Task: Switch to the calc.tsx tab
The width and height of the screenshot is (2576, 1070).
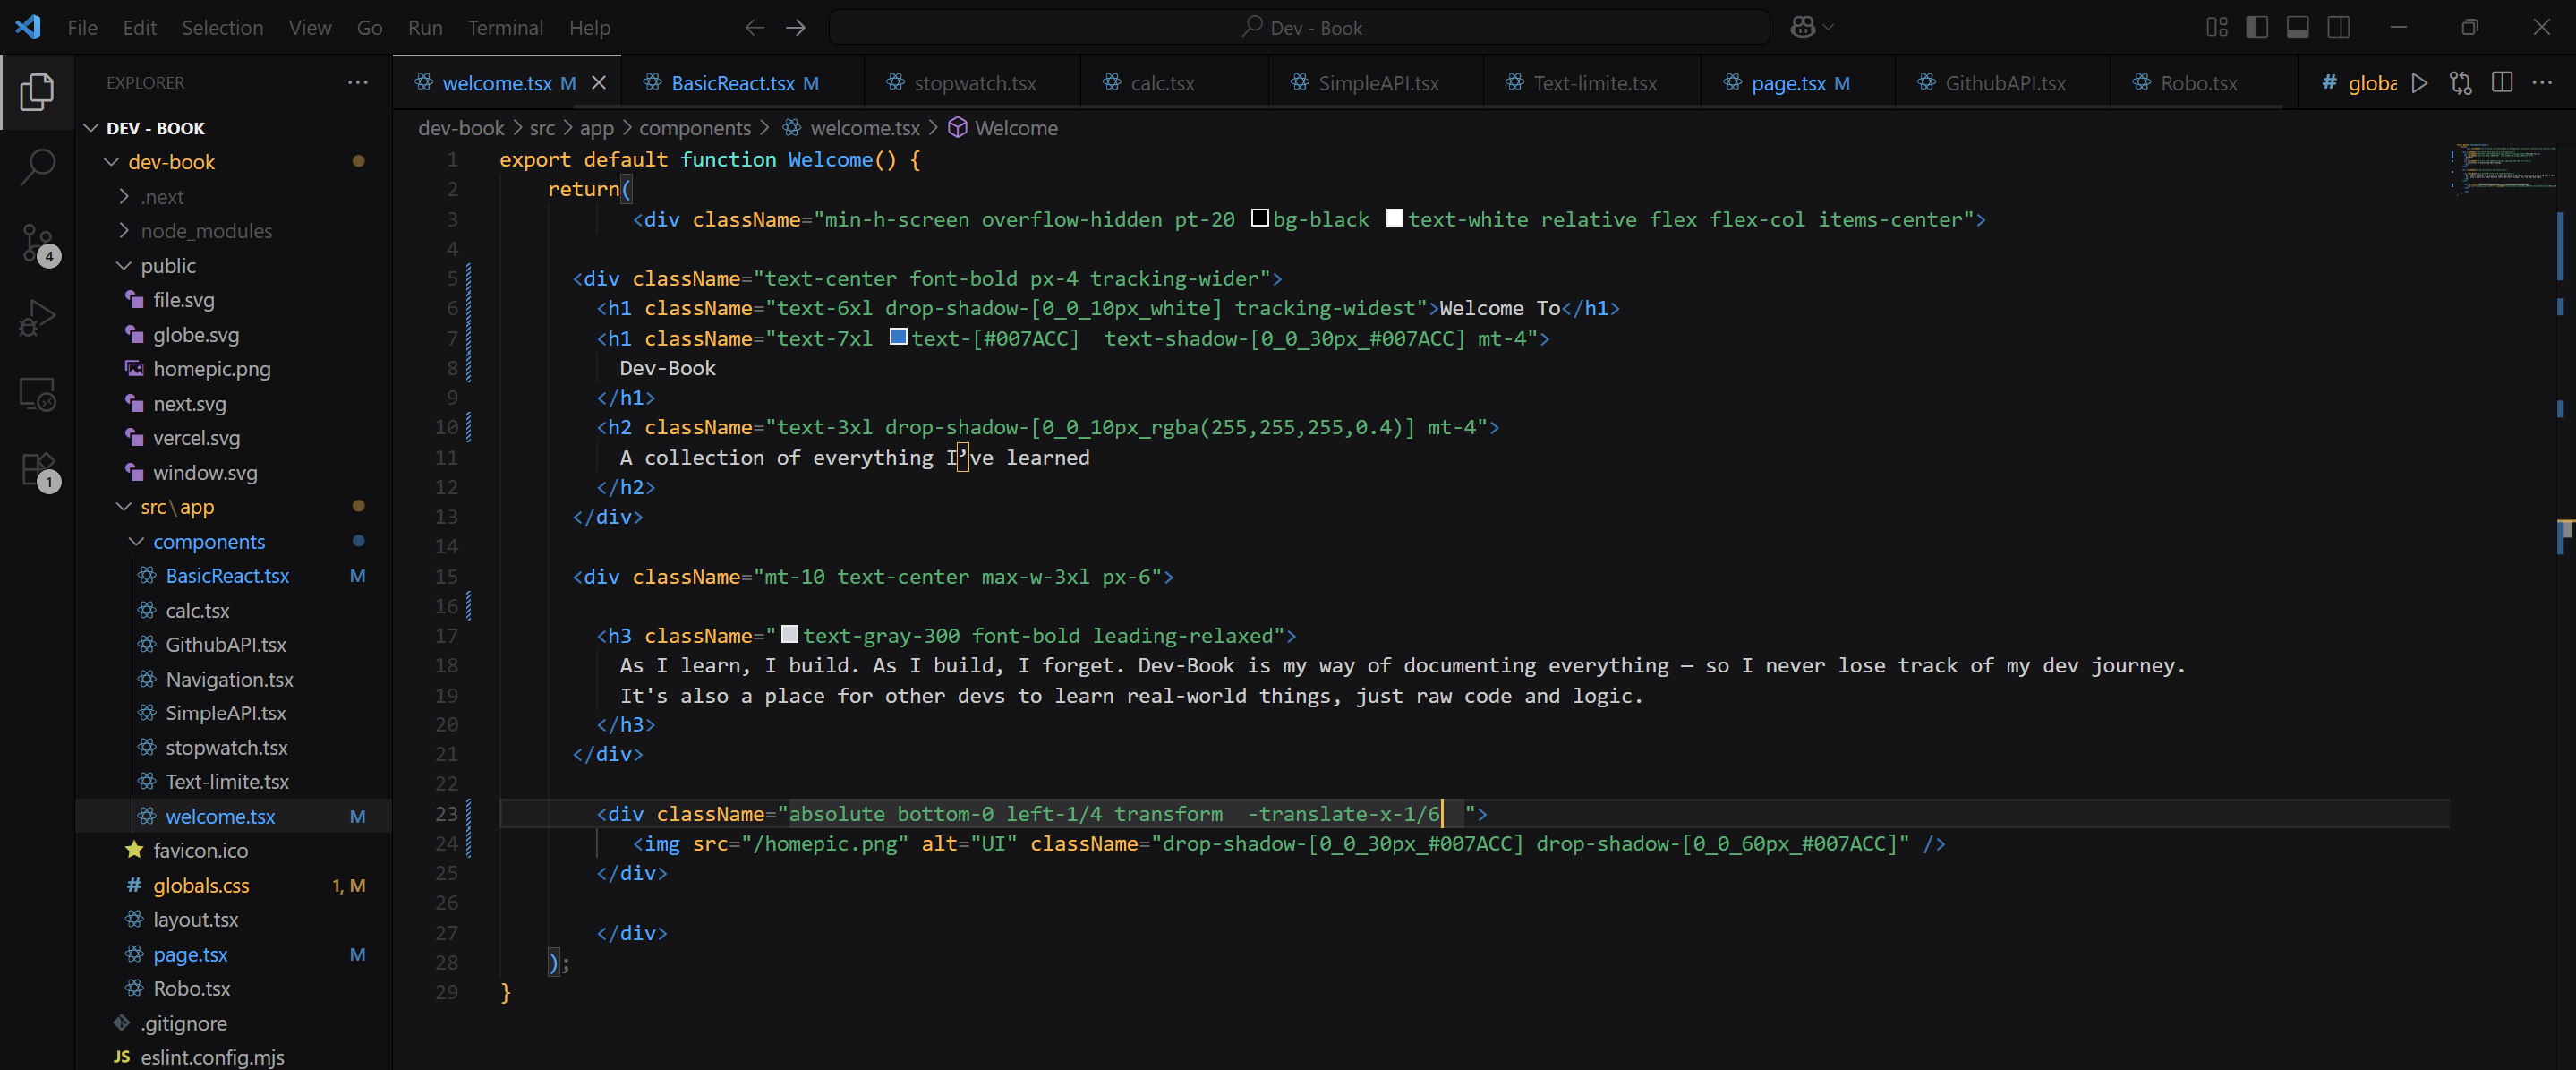Action: click(1174, 83)
